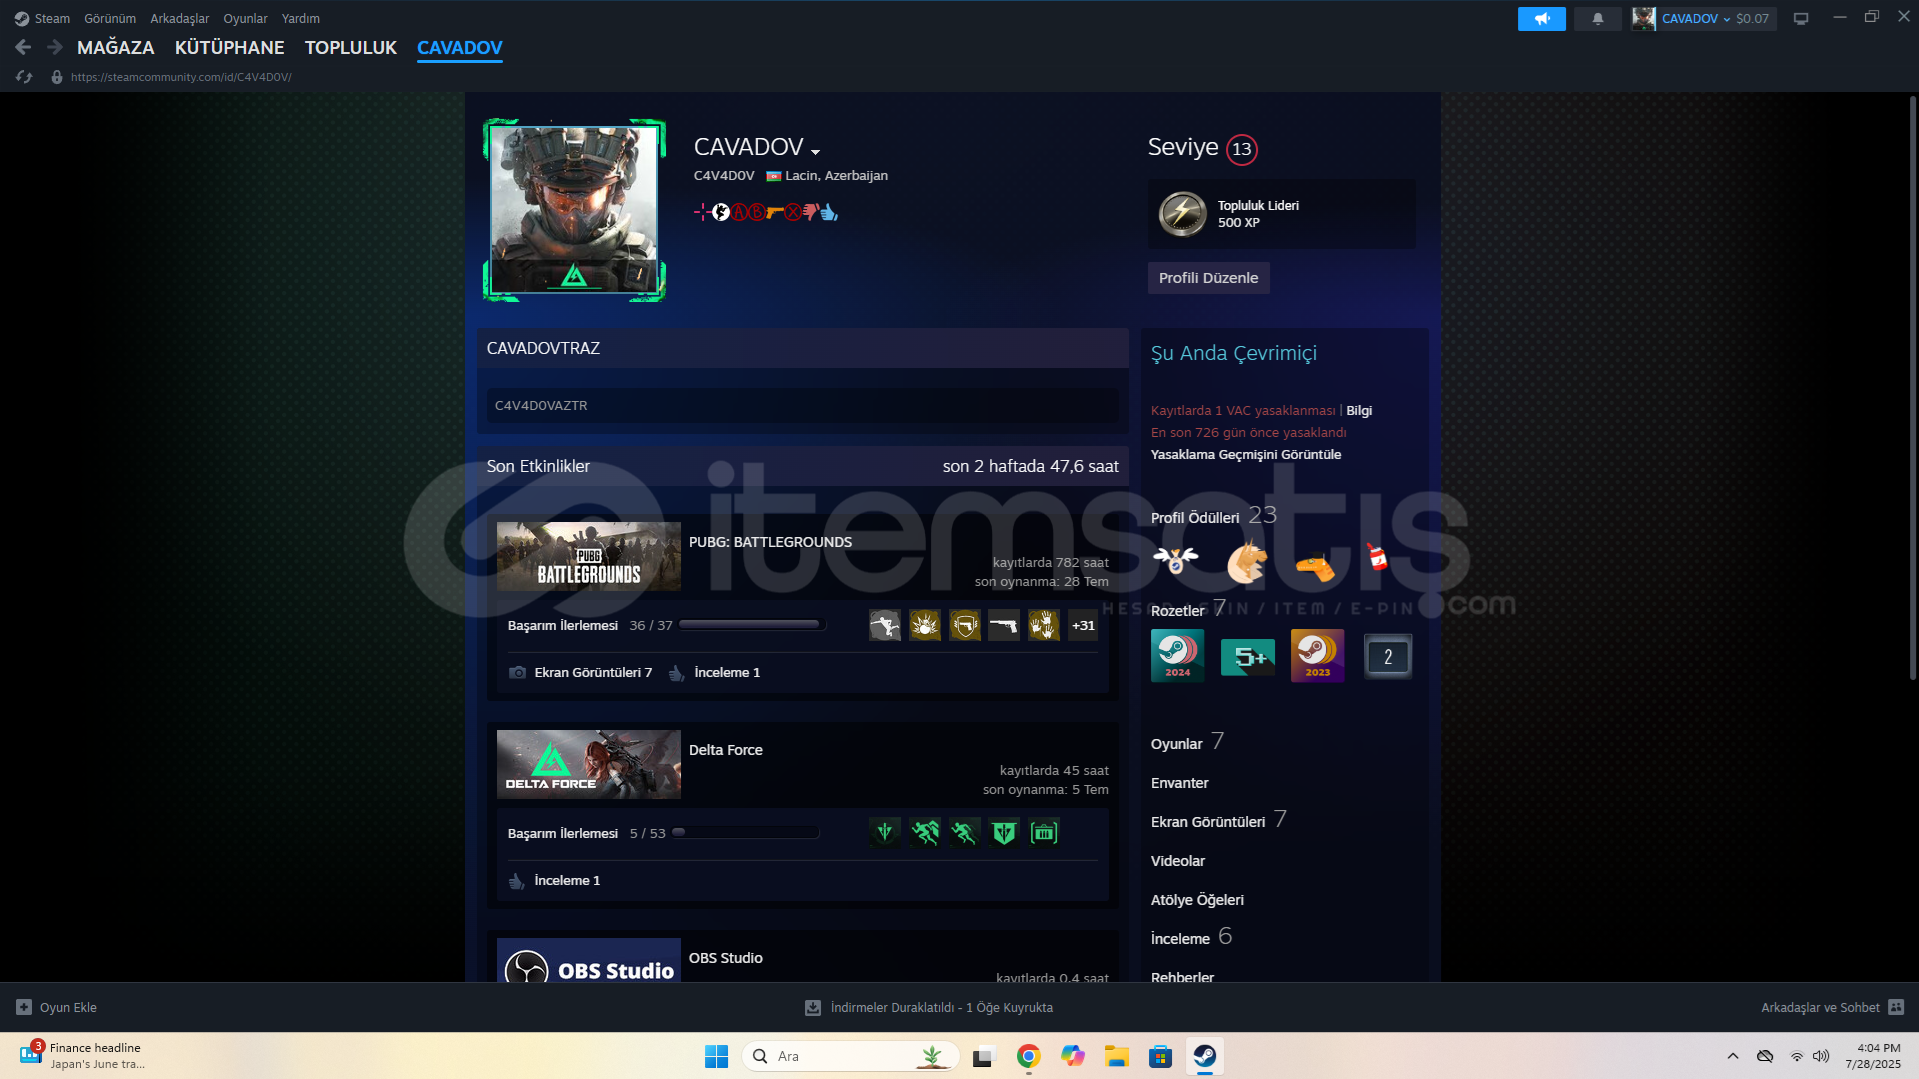This screenshot has width=1919, height=1079.
Task: Open PUBG Ekran Görüntüleri 7 link
Action: (x=592, y=673)
